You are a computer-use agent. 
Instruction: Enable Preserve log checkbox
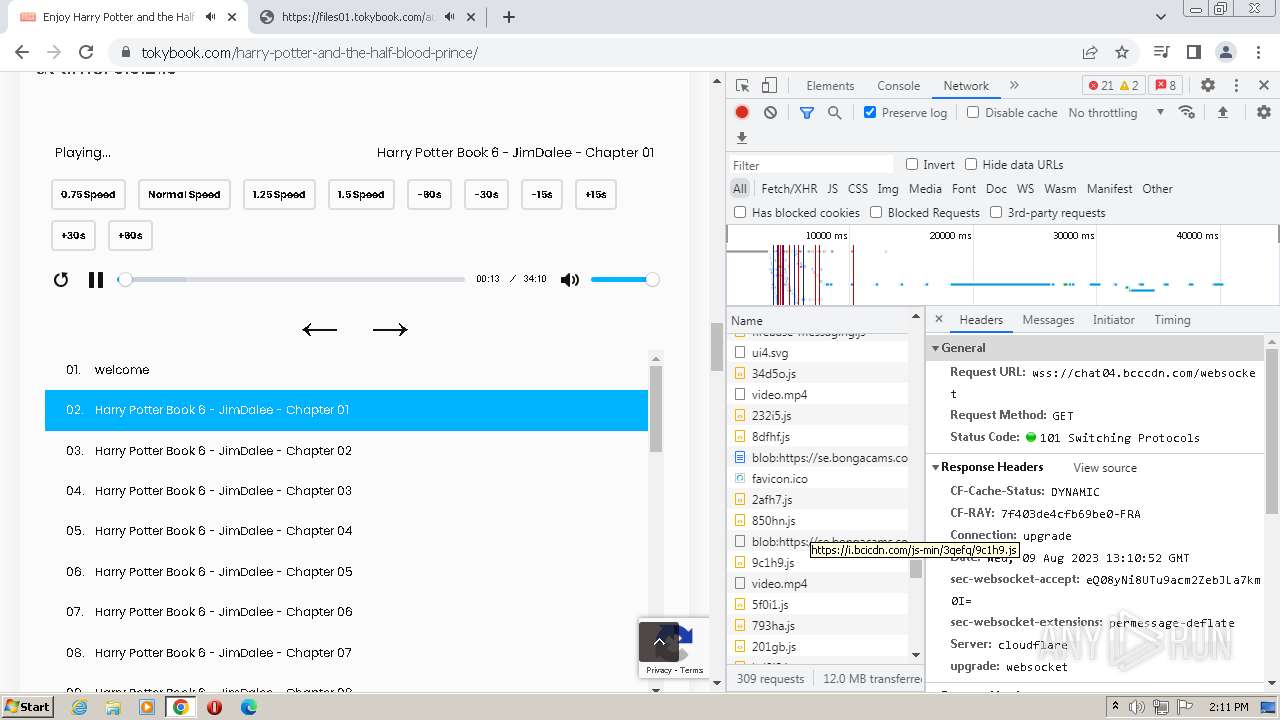coord(870,112)
